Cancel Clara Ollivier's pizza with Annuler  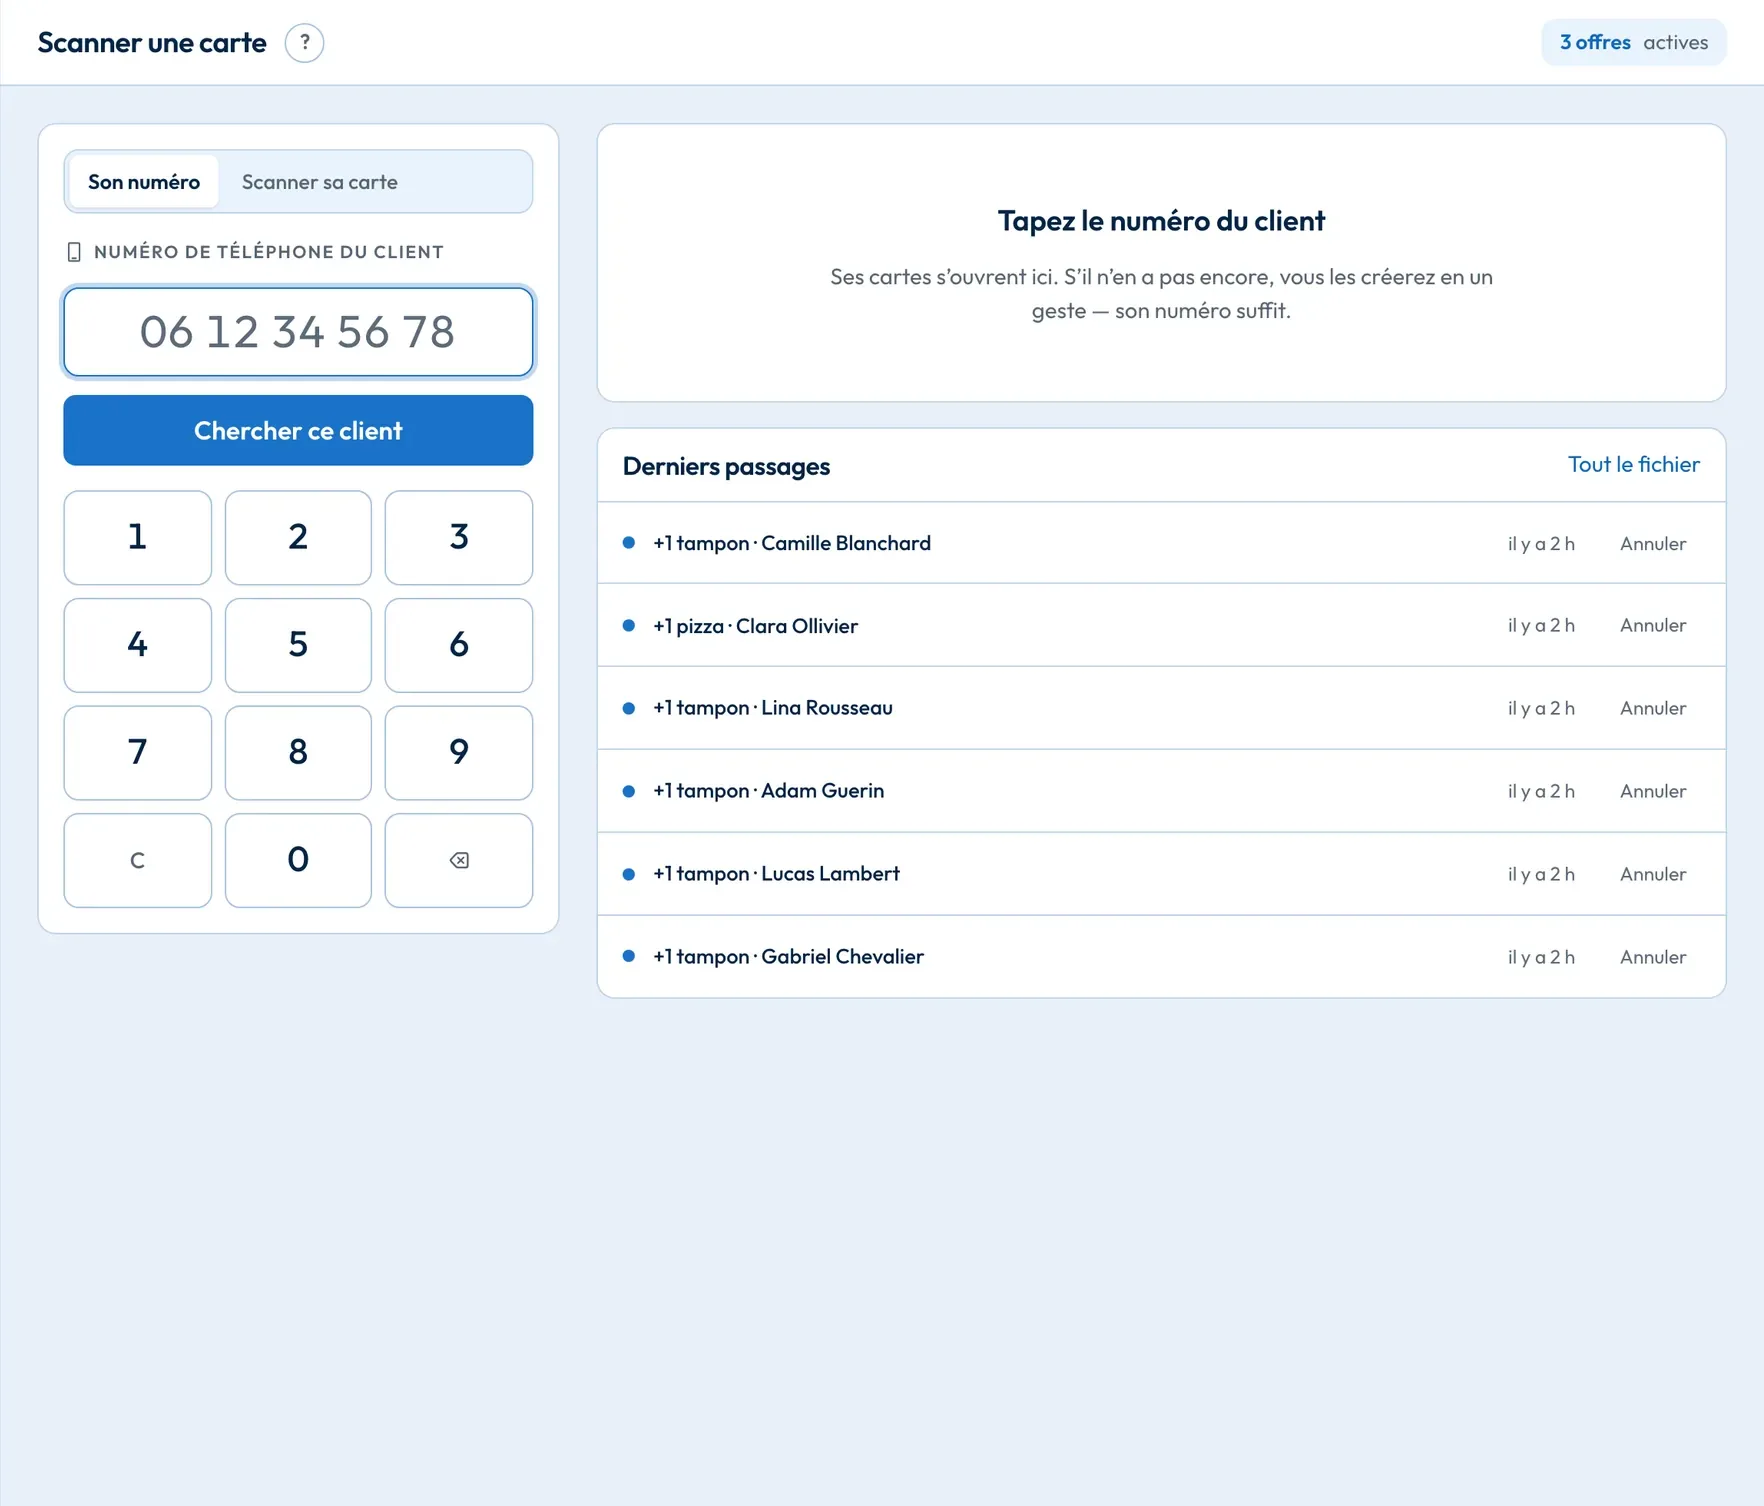coord(1653,625)
